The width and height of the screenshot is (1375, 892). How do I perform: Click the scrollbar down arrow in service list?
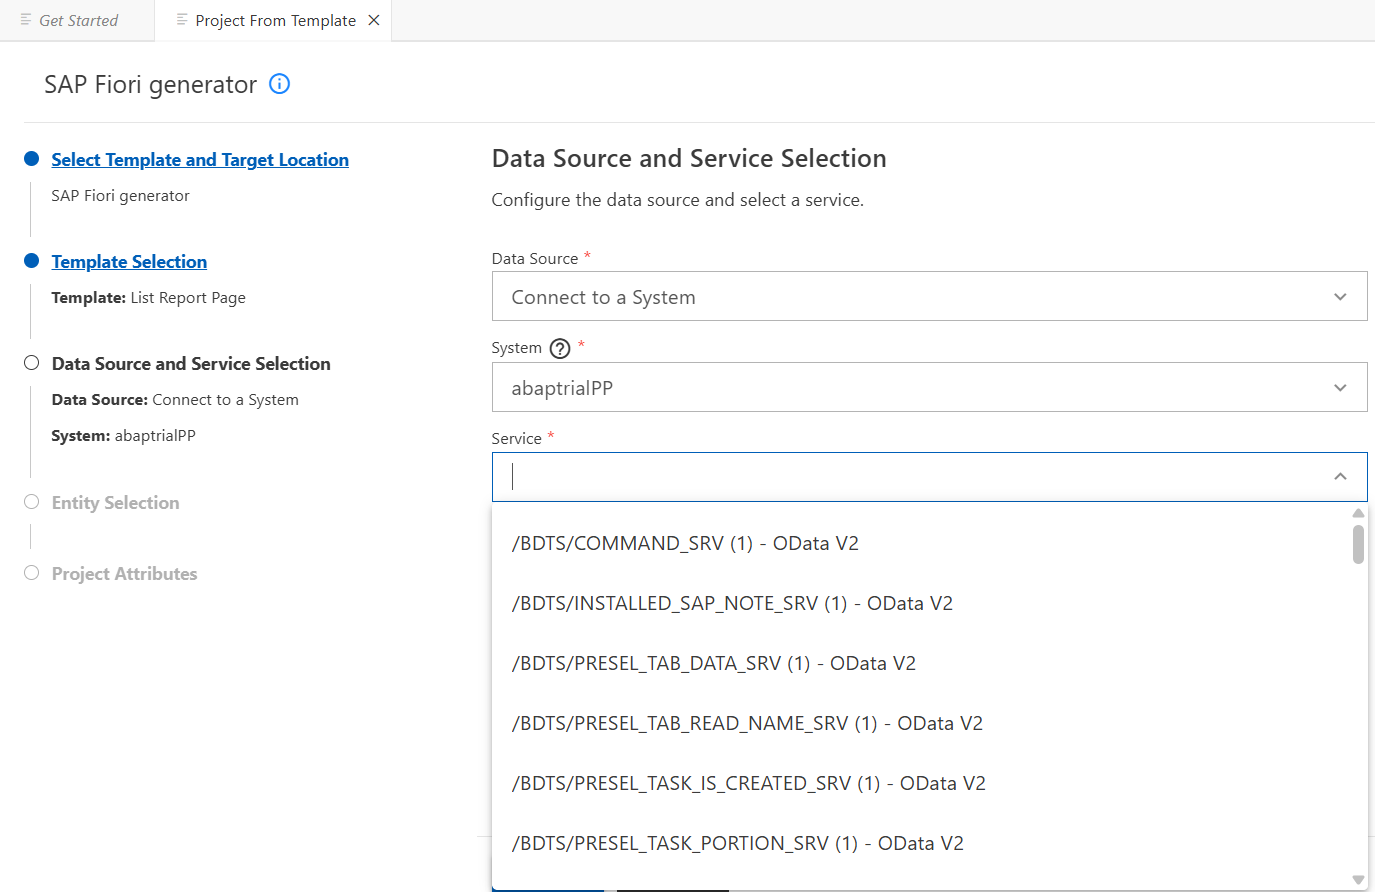click(1358, 879)
